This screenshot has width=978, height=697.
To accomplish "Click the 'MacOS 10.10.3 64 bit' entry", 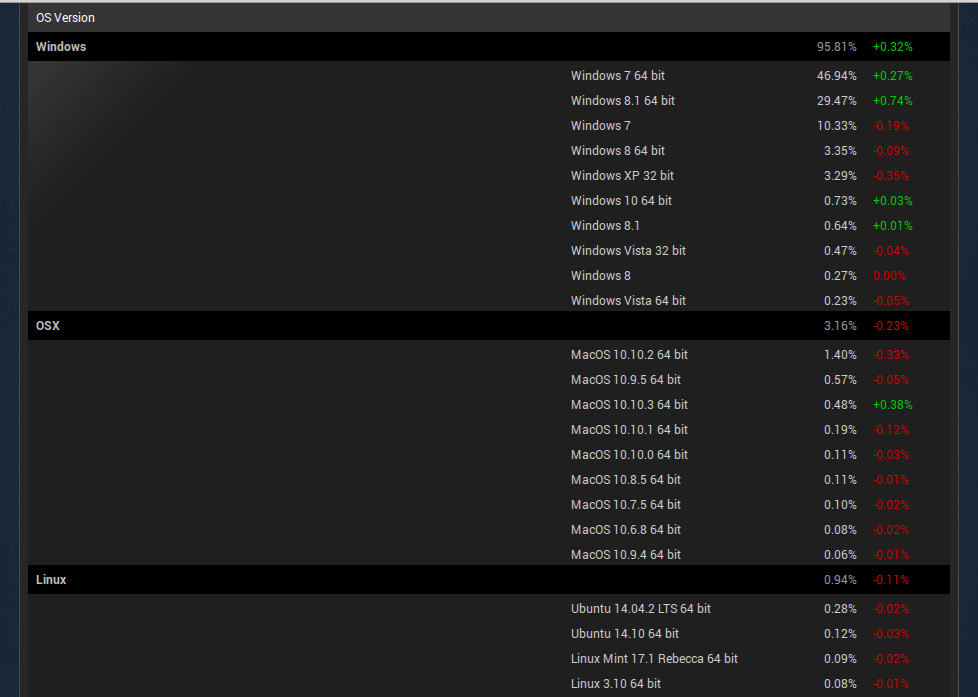I will [629, 404].
